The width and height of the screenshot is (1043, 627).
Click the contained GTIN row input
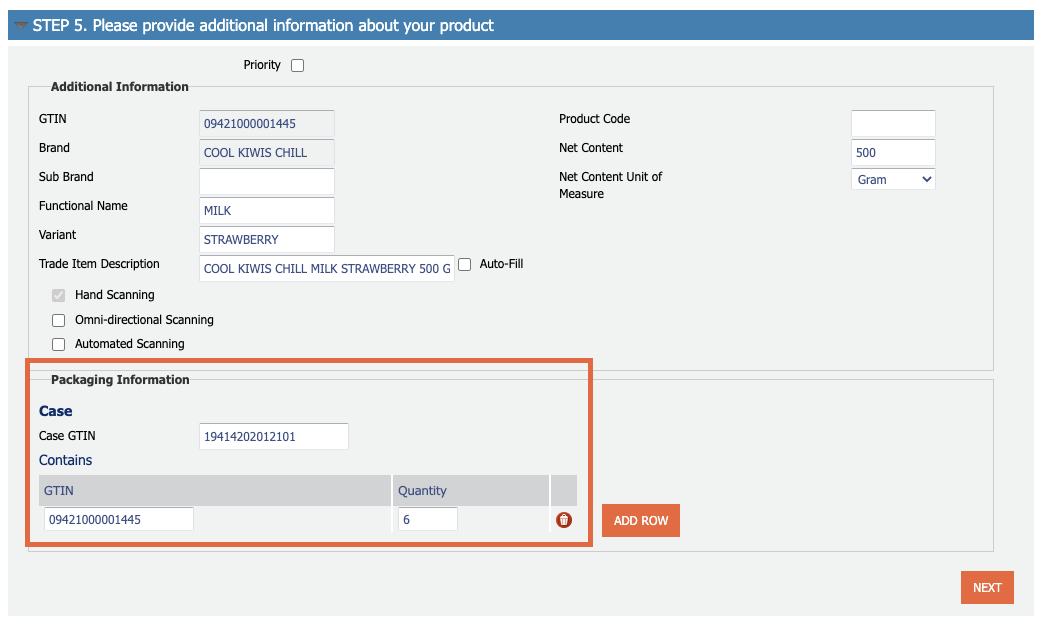[118, 519]
